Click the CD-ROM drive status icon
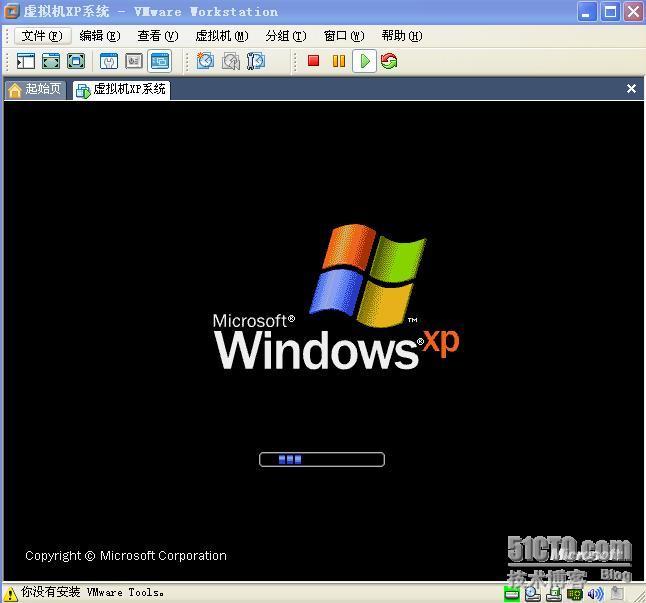Image resolution: width=646 pixels, height=603 pixels. pos(533,594)
